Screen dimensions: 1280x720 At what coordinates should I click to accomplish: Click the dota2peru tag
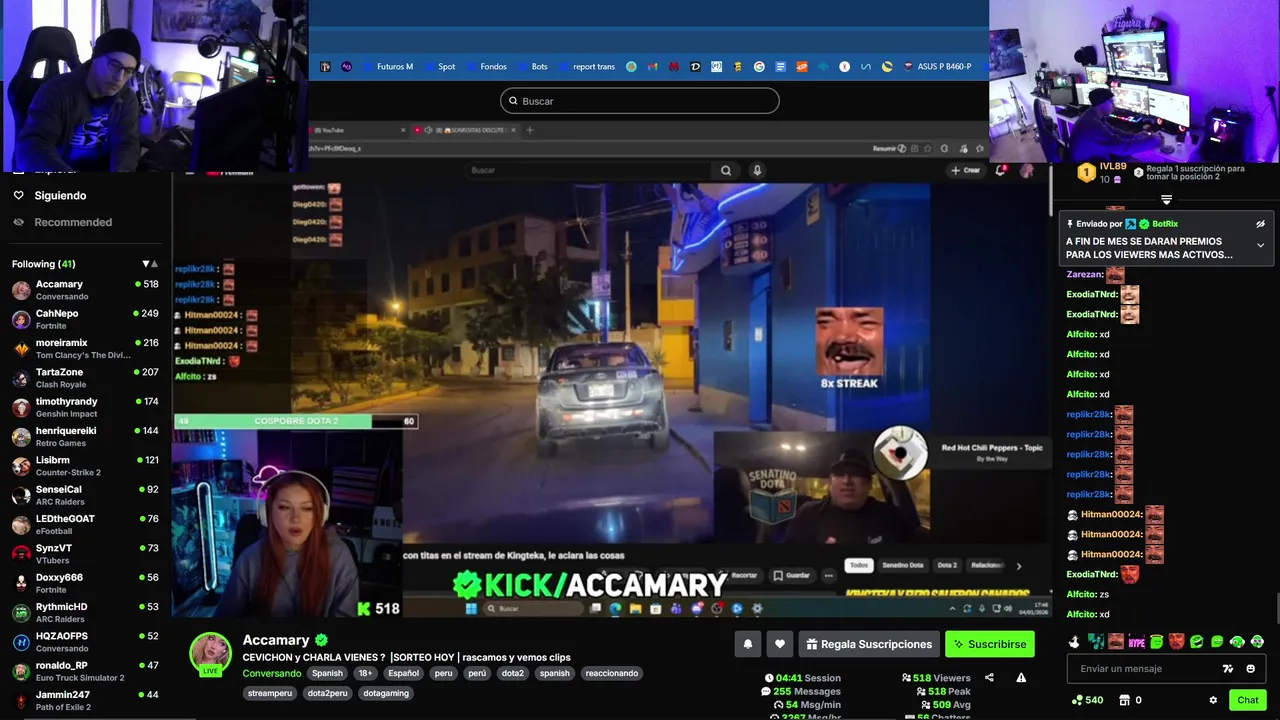tap(328, 693)
